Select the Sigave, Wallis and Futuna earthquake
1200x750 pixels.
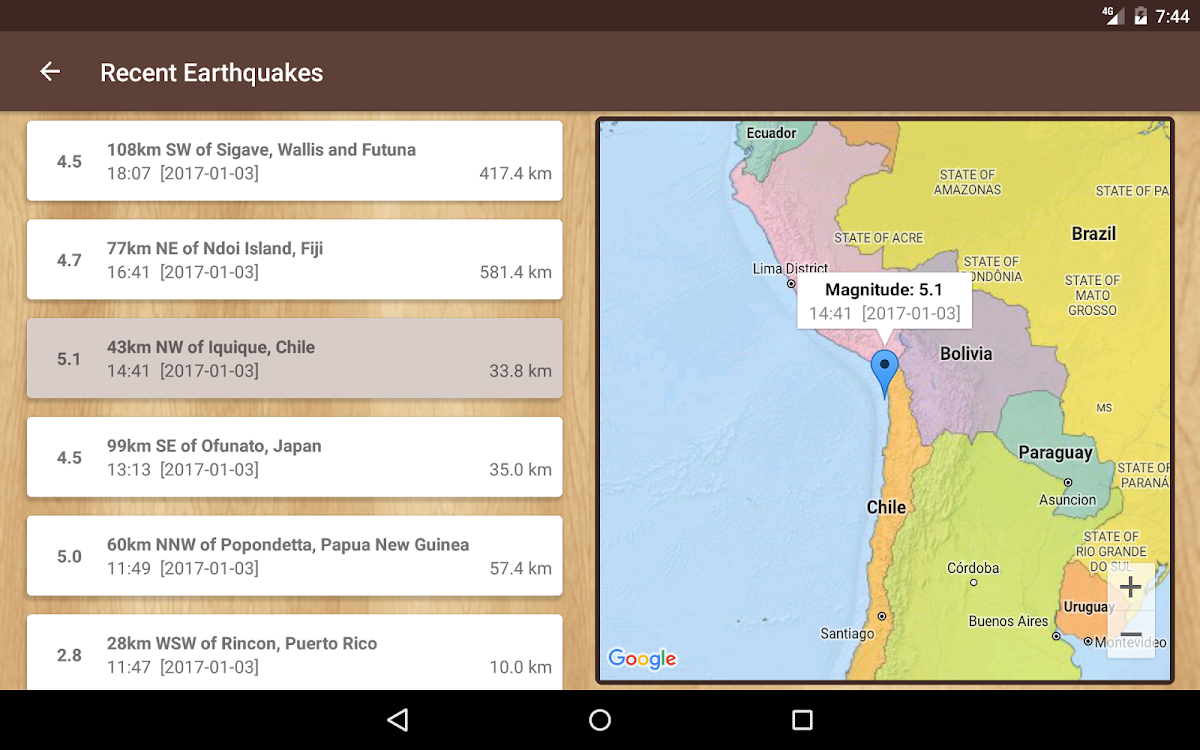tap(295, 161)
